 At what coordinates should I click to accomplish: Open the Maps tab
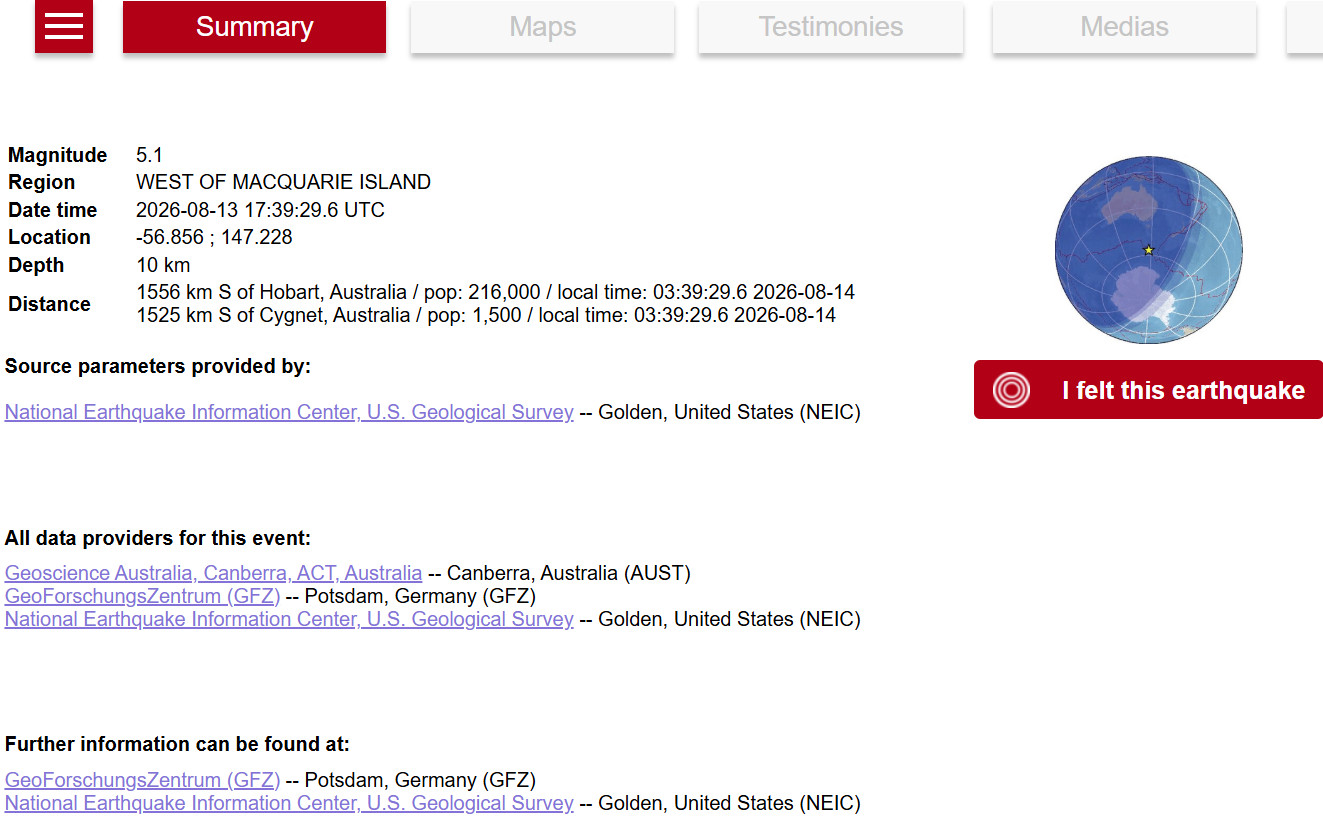(x=543, y=27)
